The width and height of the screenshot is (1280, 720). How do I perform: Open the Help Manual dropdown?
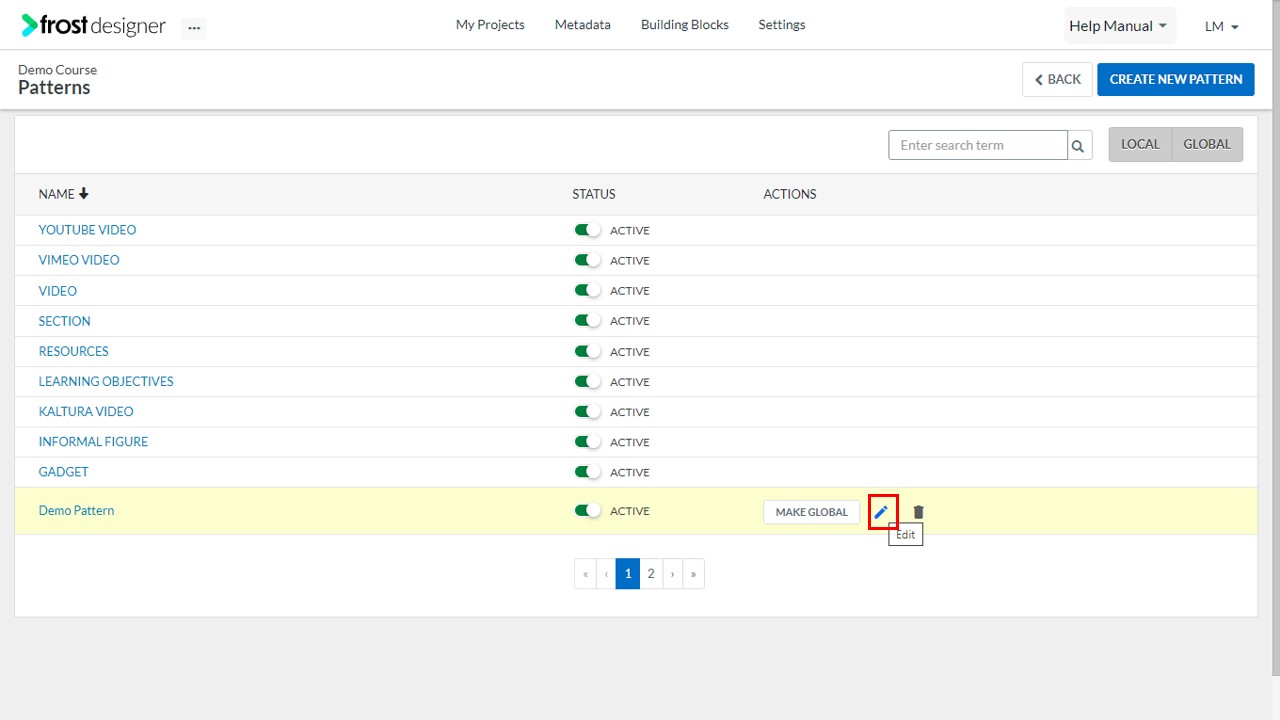pyautogui.click(x=1118, y=26)
